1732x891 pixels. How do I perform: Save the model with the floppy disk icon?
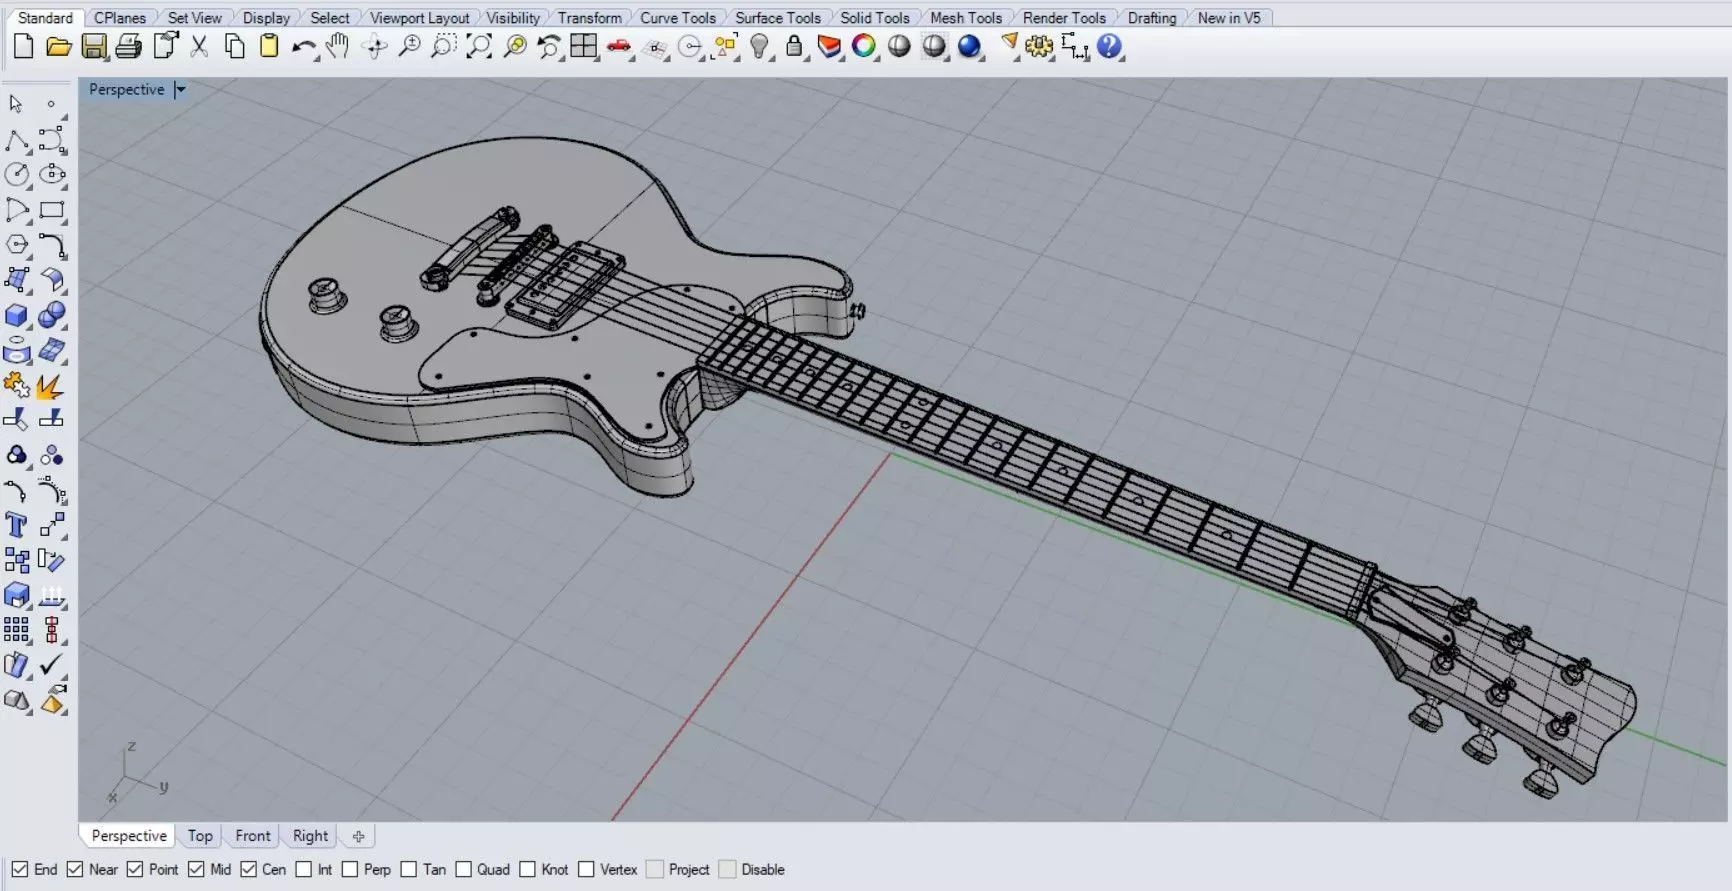[94, 47]
